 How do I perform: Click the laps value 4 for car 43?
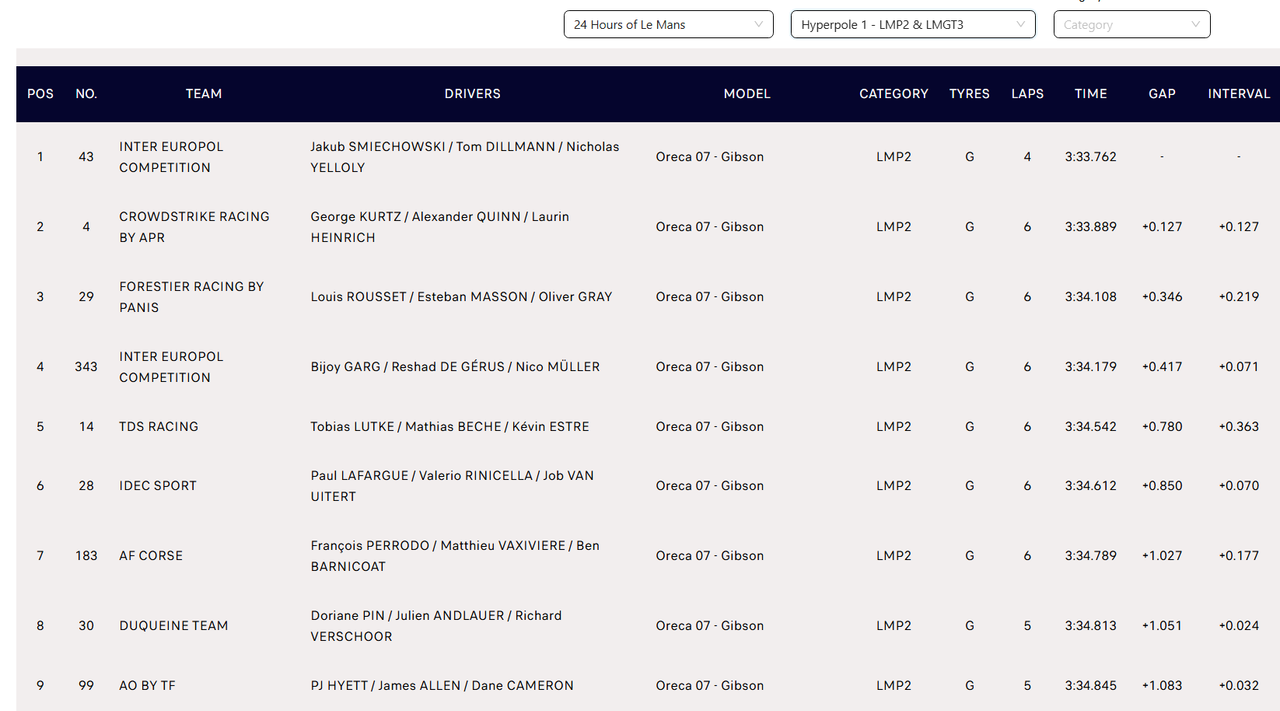tap(1027, 157)
